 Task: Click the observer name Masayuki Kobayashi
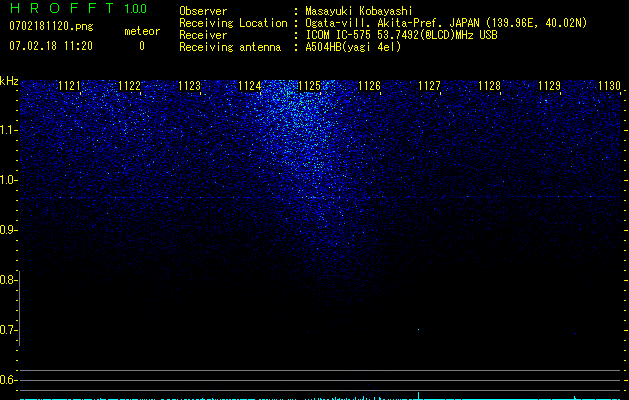click(x=359, y=11)
